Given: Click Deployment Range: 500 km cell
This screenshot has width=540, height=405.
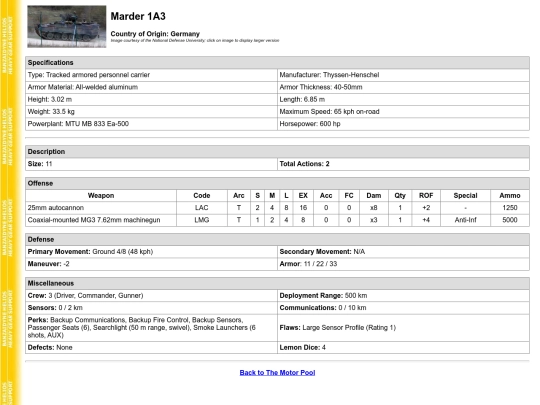Looking at the screenshot, I should (x=403, y=295).
